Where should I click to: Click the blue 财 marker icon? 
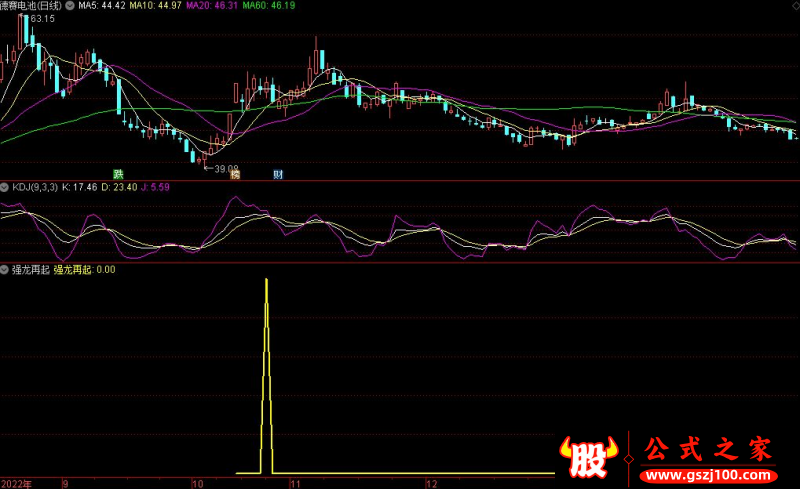[x=277, y=174]
